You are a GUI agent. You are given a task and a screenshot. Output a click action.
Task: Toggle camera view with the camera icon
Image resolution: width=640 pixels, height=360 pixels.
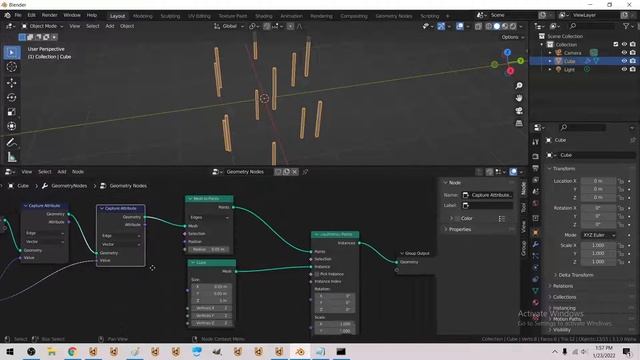click(519, 111)
